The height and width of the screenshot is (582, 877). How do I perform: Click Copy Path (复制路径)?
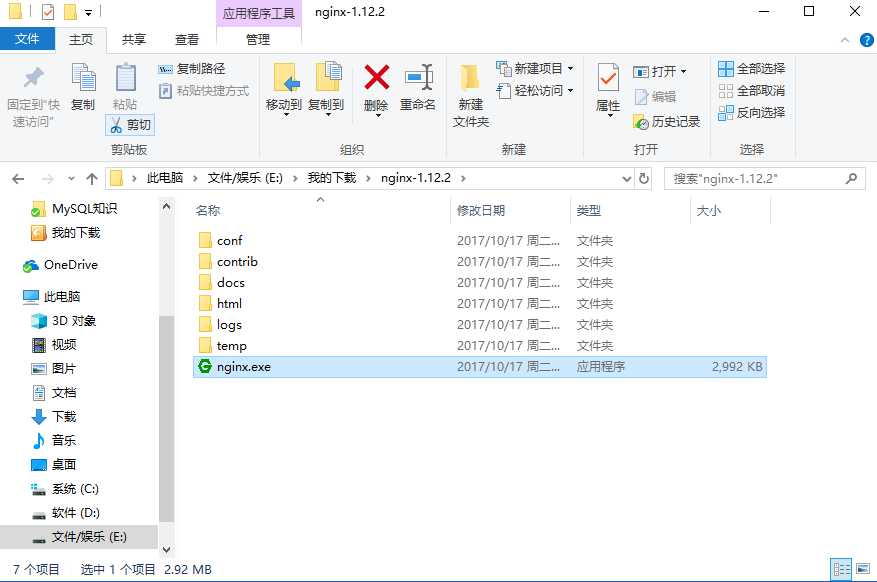pyautogui.click(x=192, y=69)
